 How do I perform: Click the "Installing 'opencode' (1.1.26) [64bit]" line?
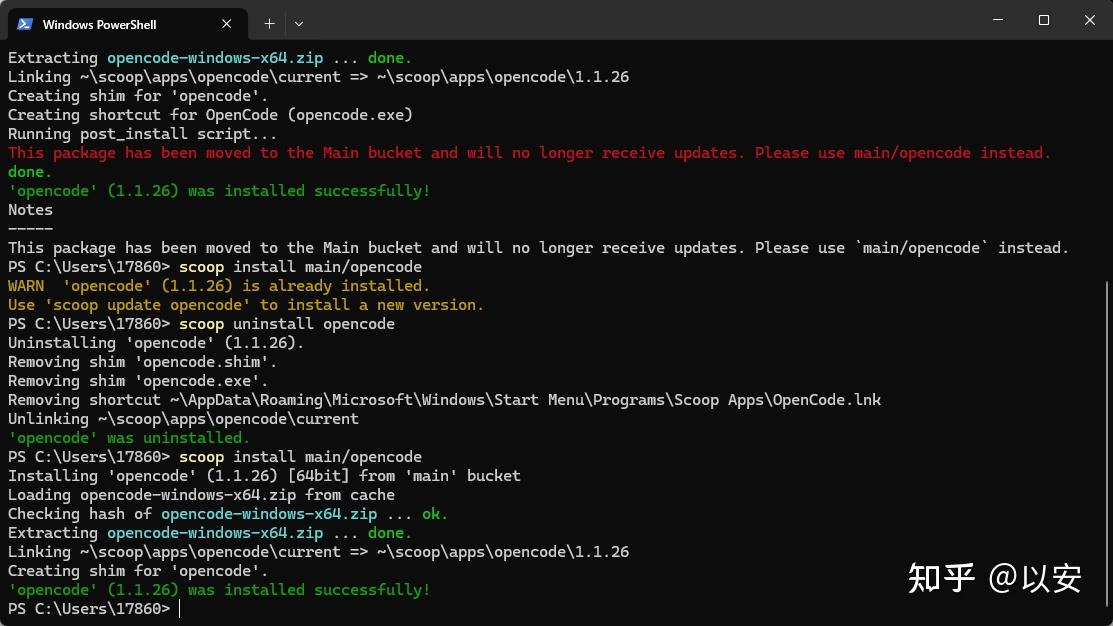coord(264,476)
